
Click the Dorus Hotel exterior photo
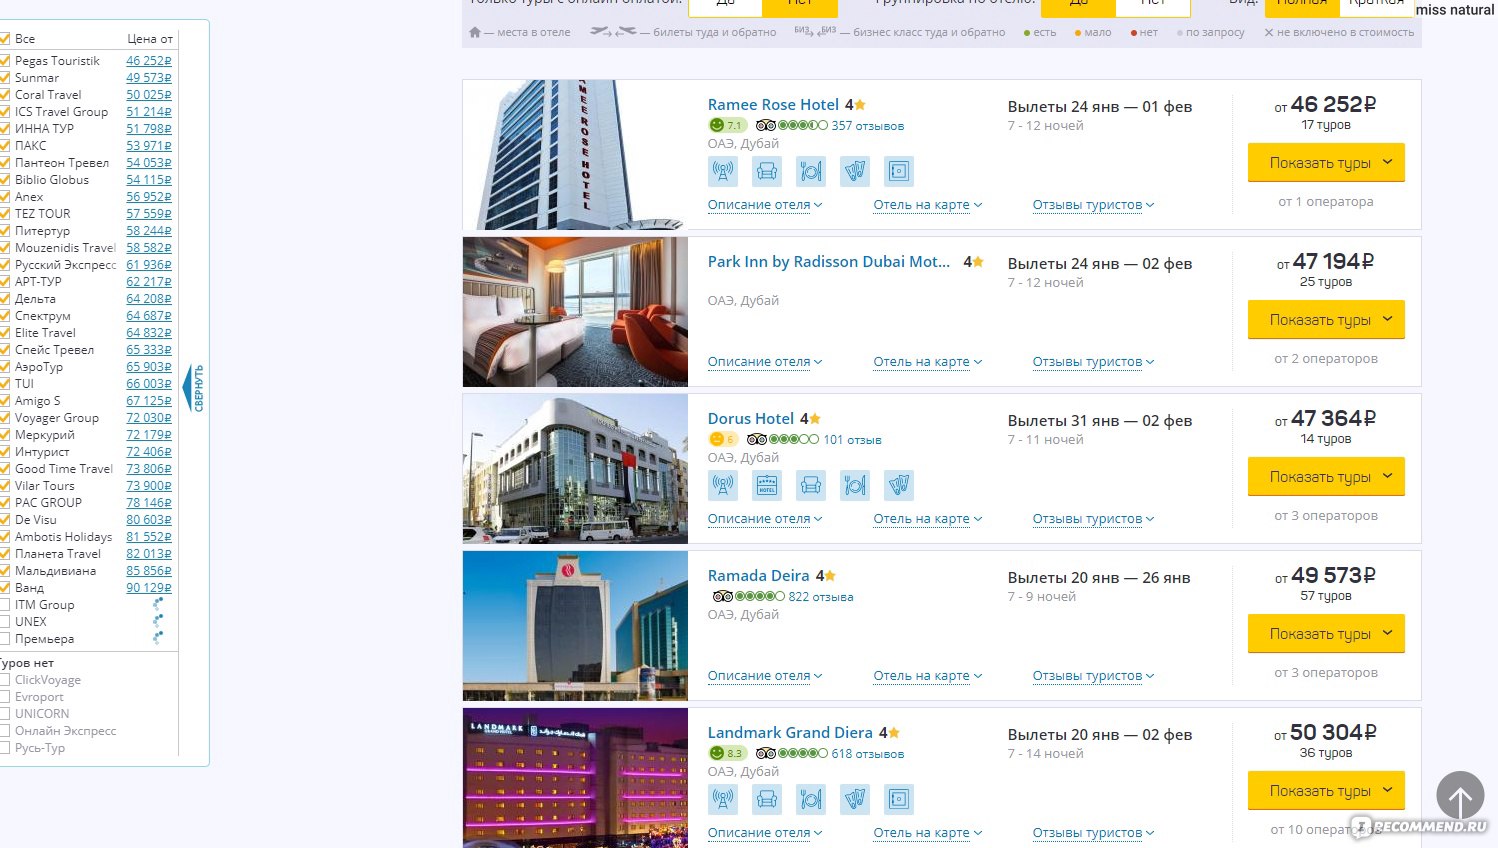575,469
